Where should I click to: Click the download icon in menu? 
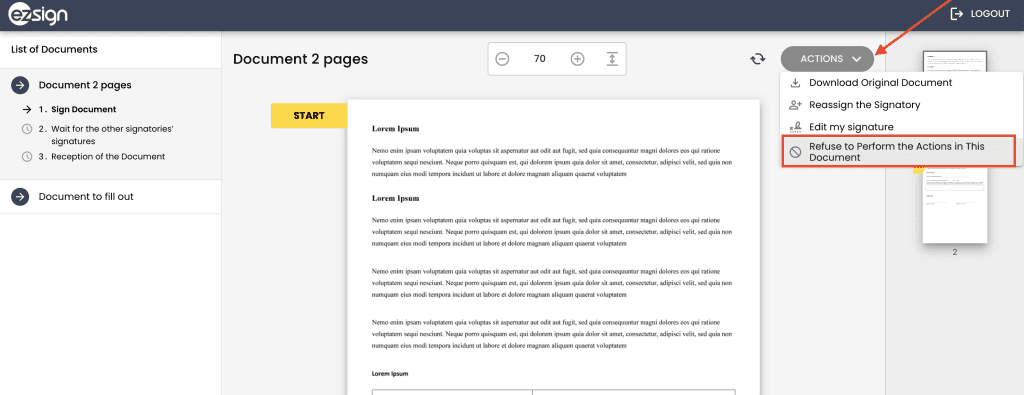(x=795, y=83)
